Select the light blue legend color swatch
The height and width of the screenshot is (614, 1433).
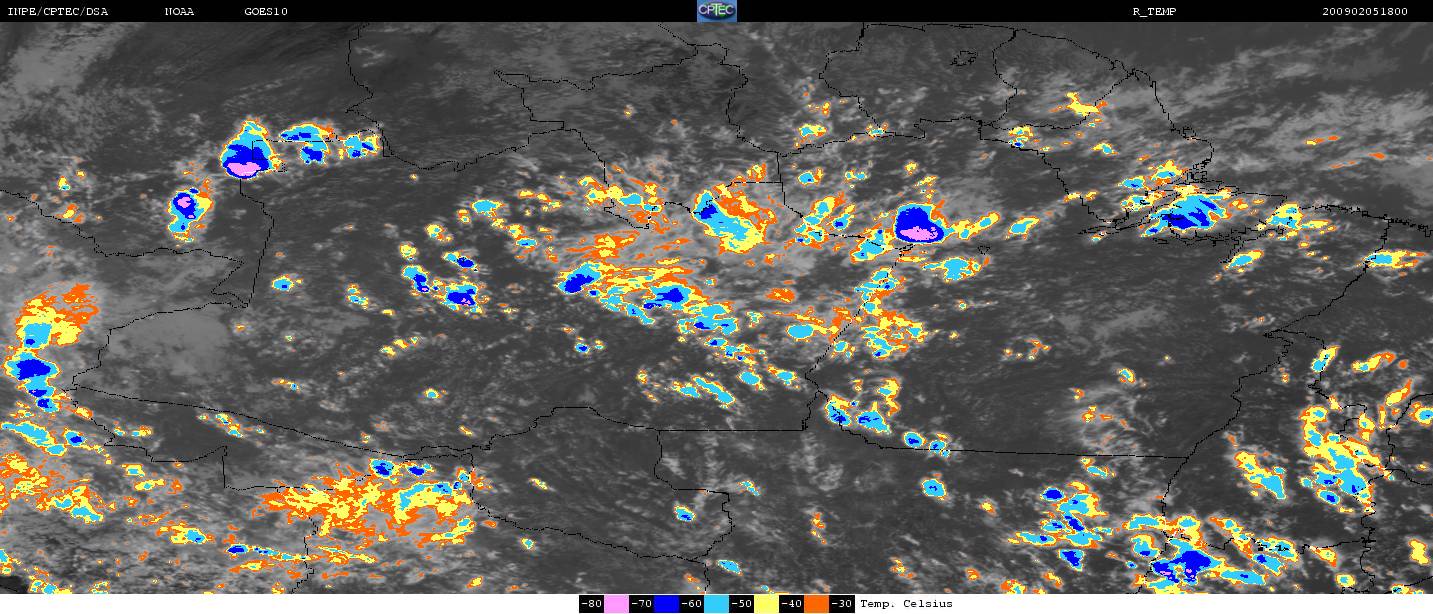(x=716, y=604)
